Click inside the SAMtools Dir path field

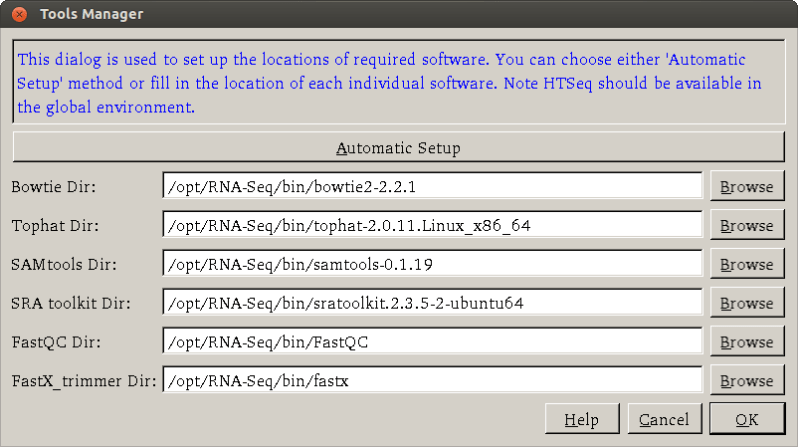(x=432, y=263)
